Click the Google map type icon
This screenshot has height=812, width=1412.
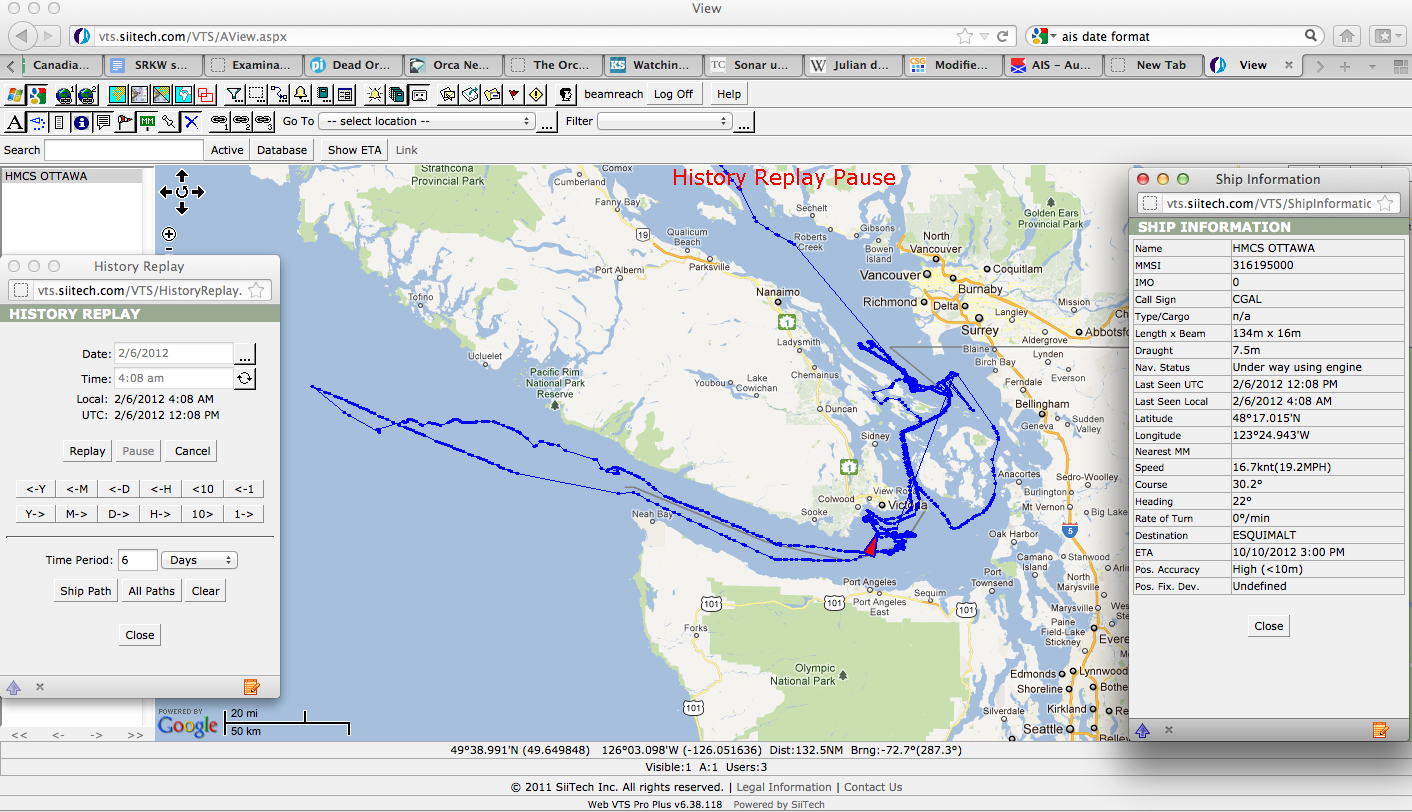[x=38, y=95]
